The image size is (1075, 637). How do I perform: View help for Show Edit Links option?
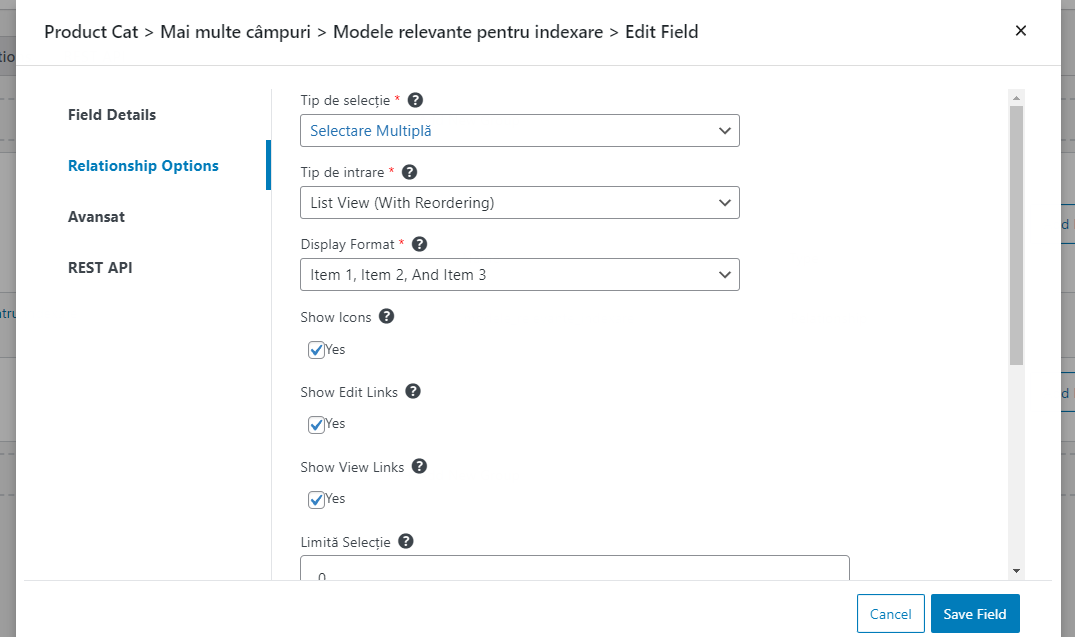coord(413,391)
